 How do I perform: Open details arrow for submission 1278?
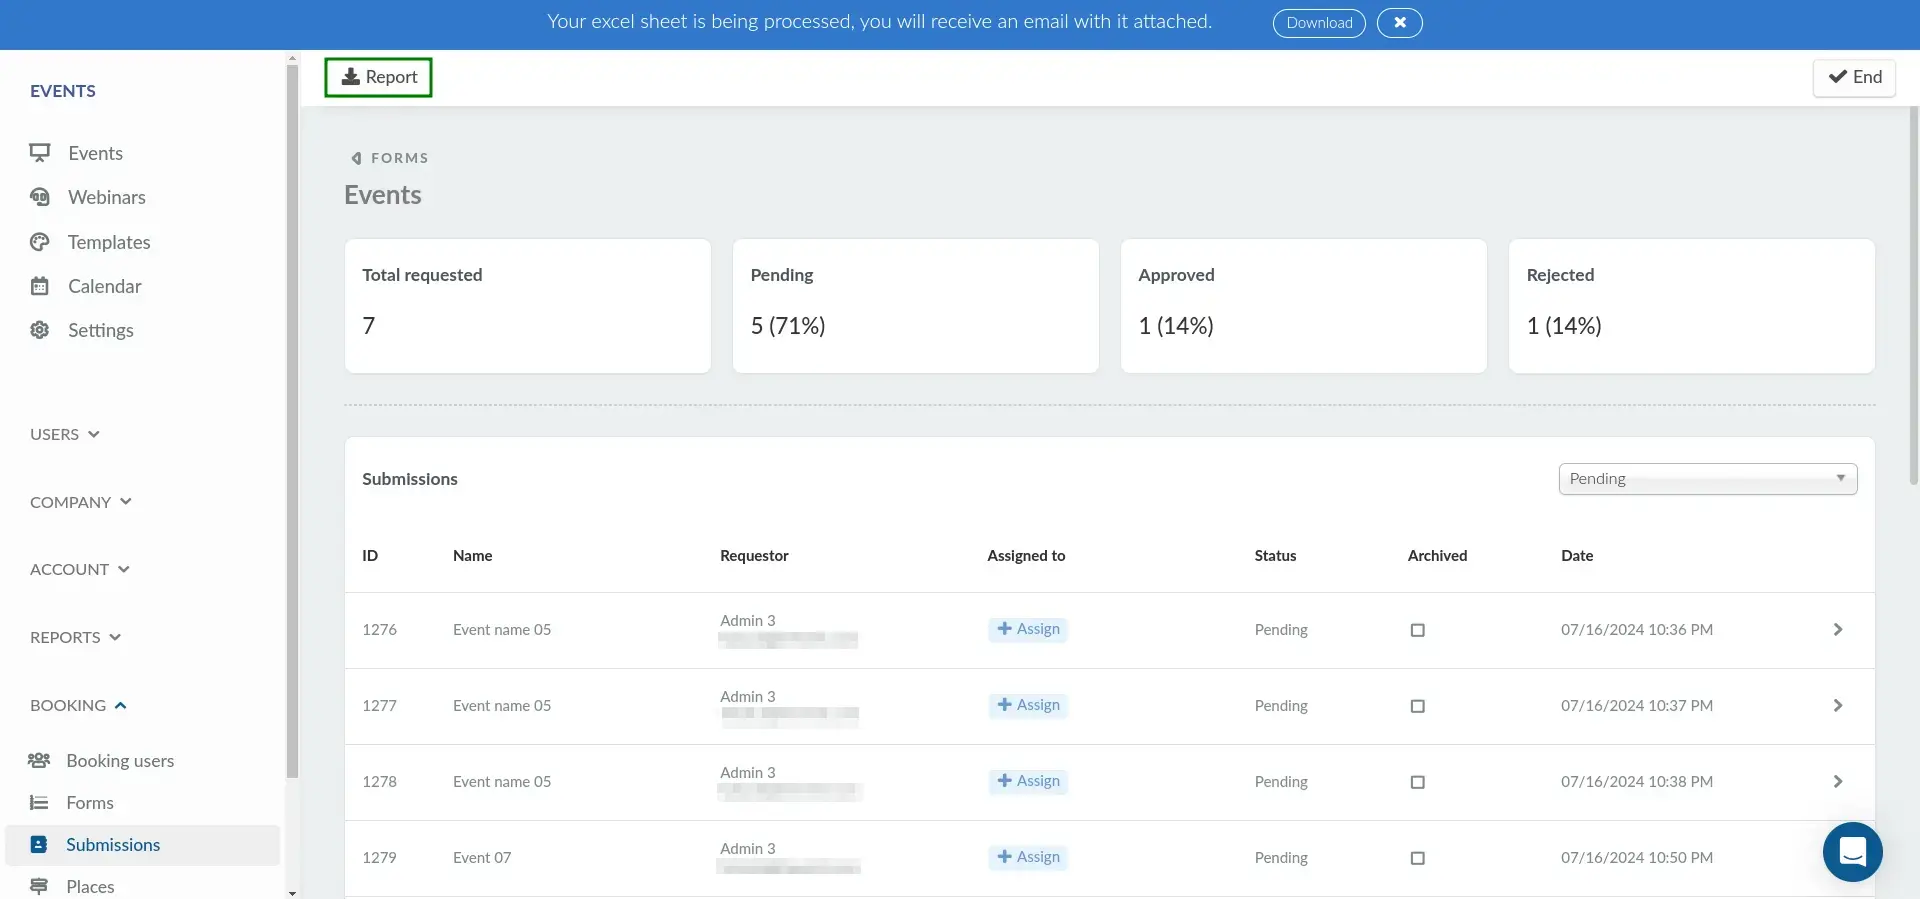click(1837, 781)
